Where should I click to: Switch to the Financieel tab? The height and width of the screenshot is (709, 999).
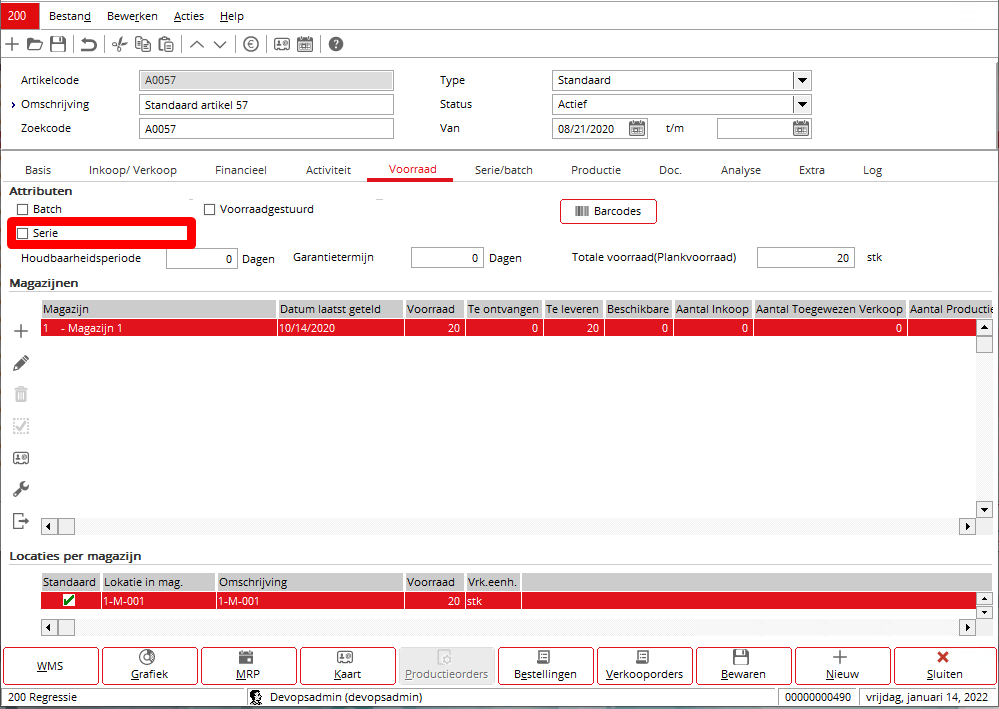[x=241, y=170]
